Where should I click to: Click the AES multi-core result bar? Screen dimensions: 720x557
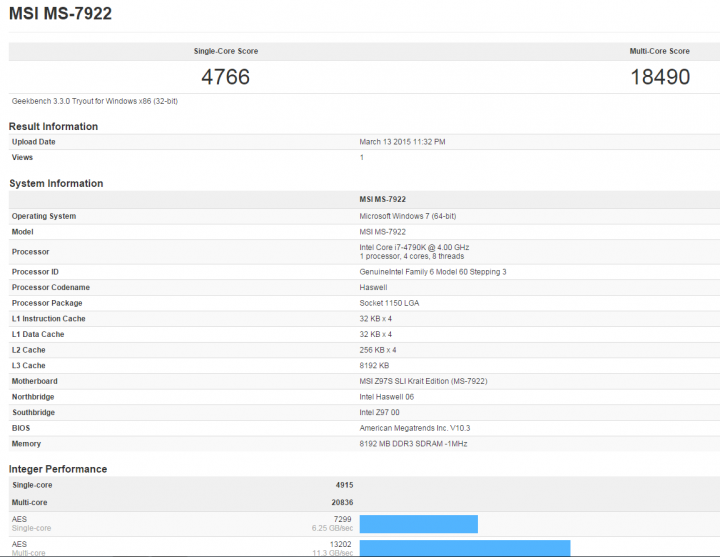(465, 548)
